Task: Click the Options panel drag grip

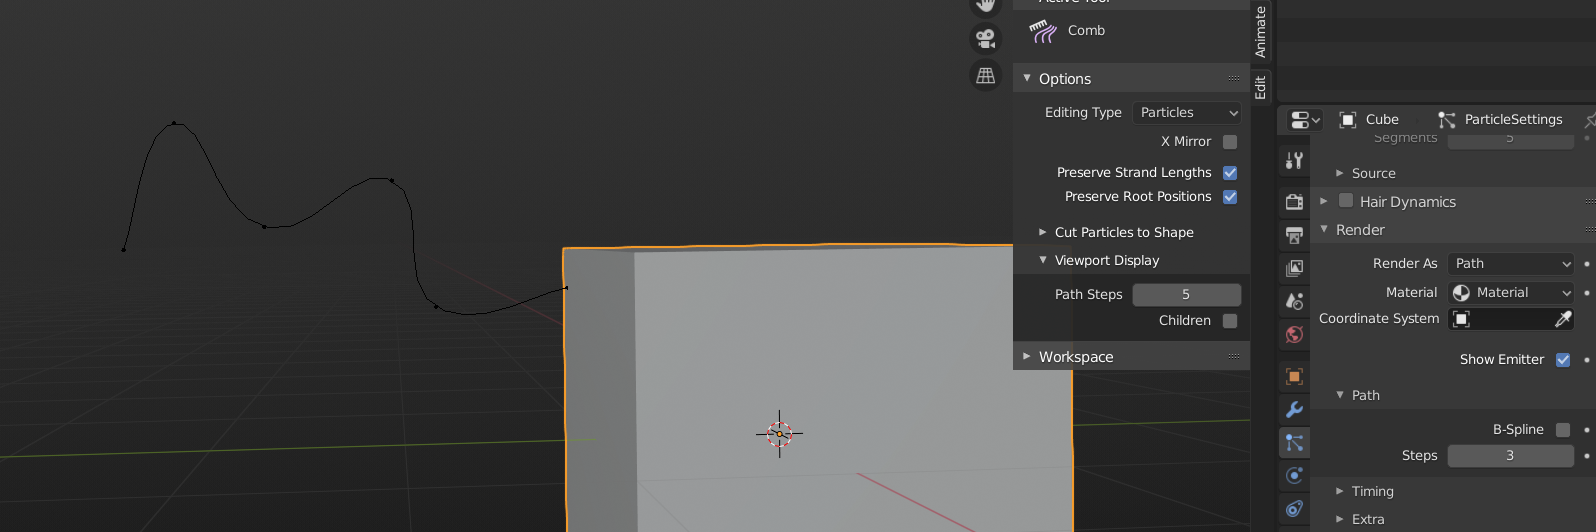Action: pyautogui.click(x=1234, y=79)
